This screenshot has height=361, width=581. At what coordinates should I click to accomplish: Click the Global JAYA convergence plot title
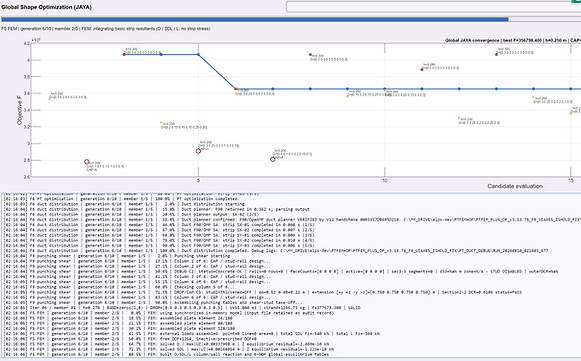513,40
